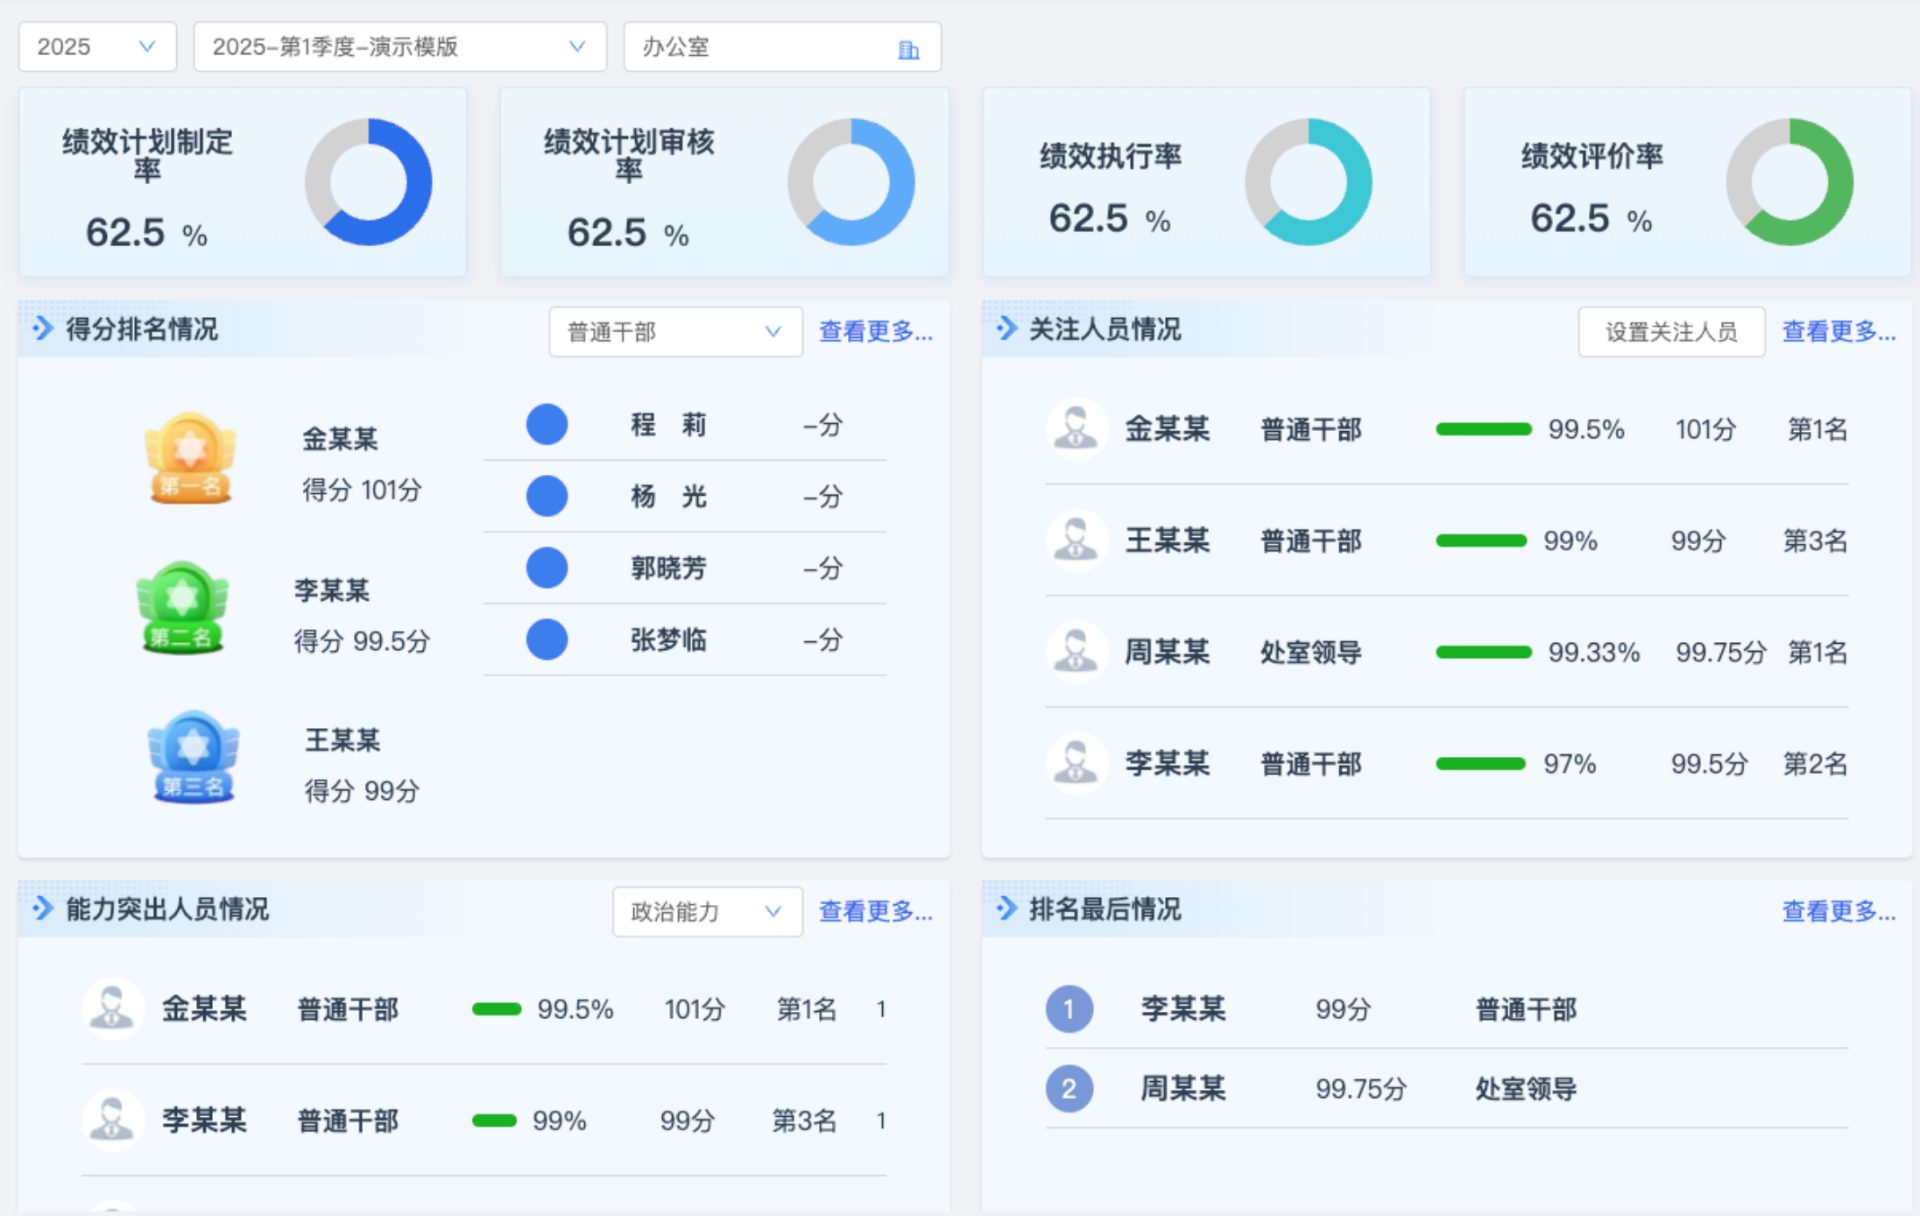Viewport: 1920px width, 1216px height.
Task: Click 周某某 name in 排名最后情况
Action: pyautogui.click(x=1183, y=1088)
